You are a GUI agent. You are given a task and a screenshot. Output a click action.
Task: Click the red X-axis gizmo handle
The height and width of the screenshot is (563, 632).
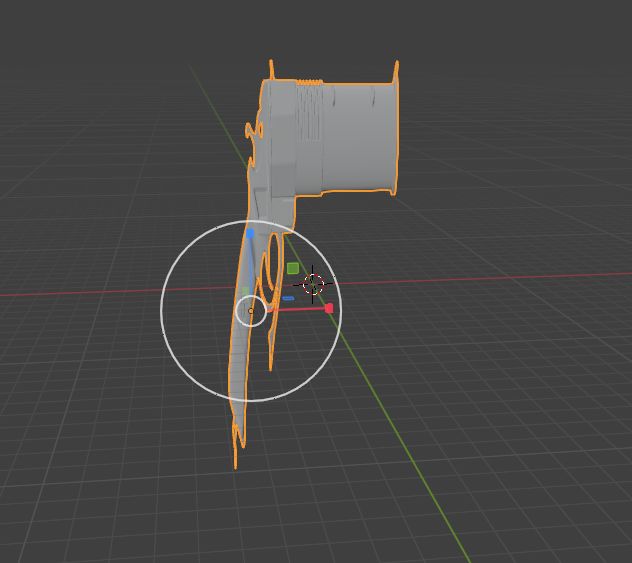(x=329, y=308)
